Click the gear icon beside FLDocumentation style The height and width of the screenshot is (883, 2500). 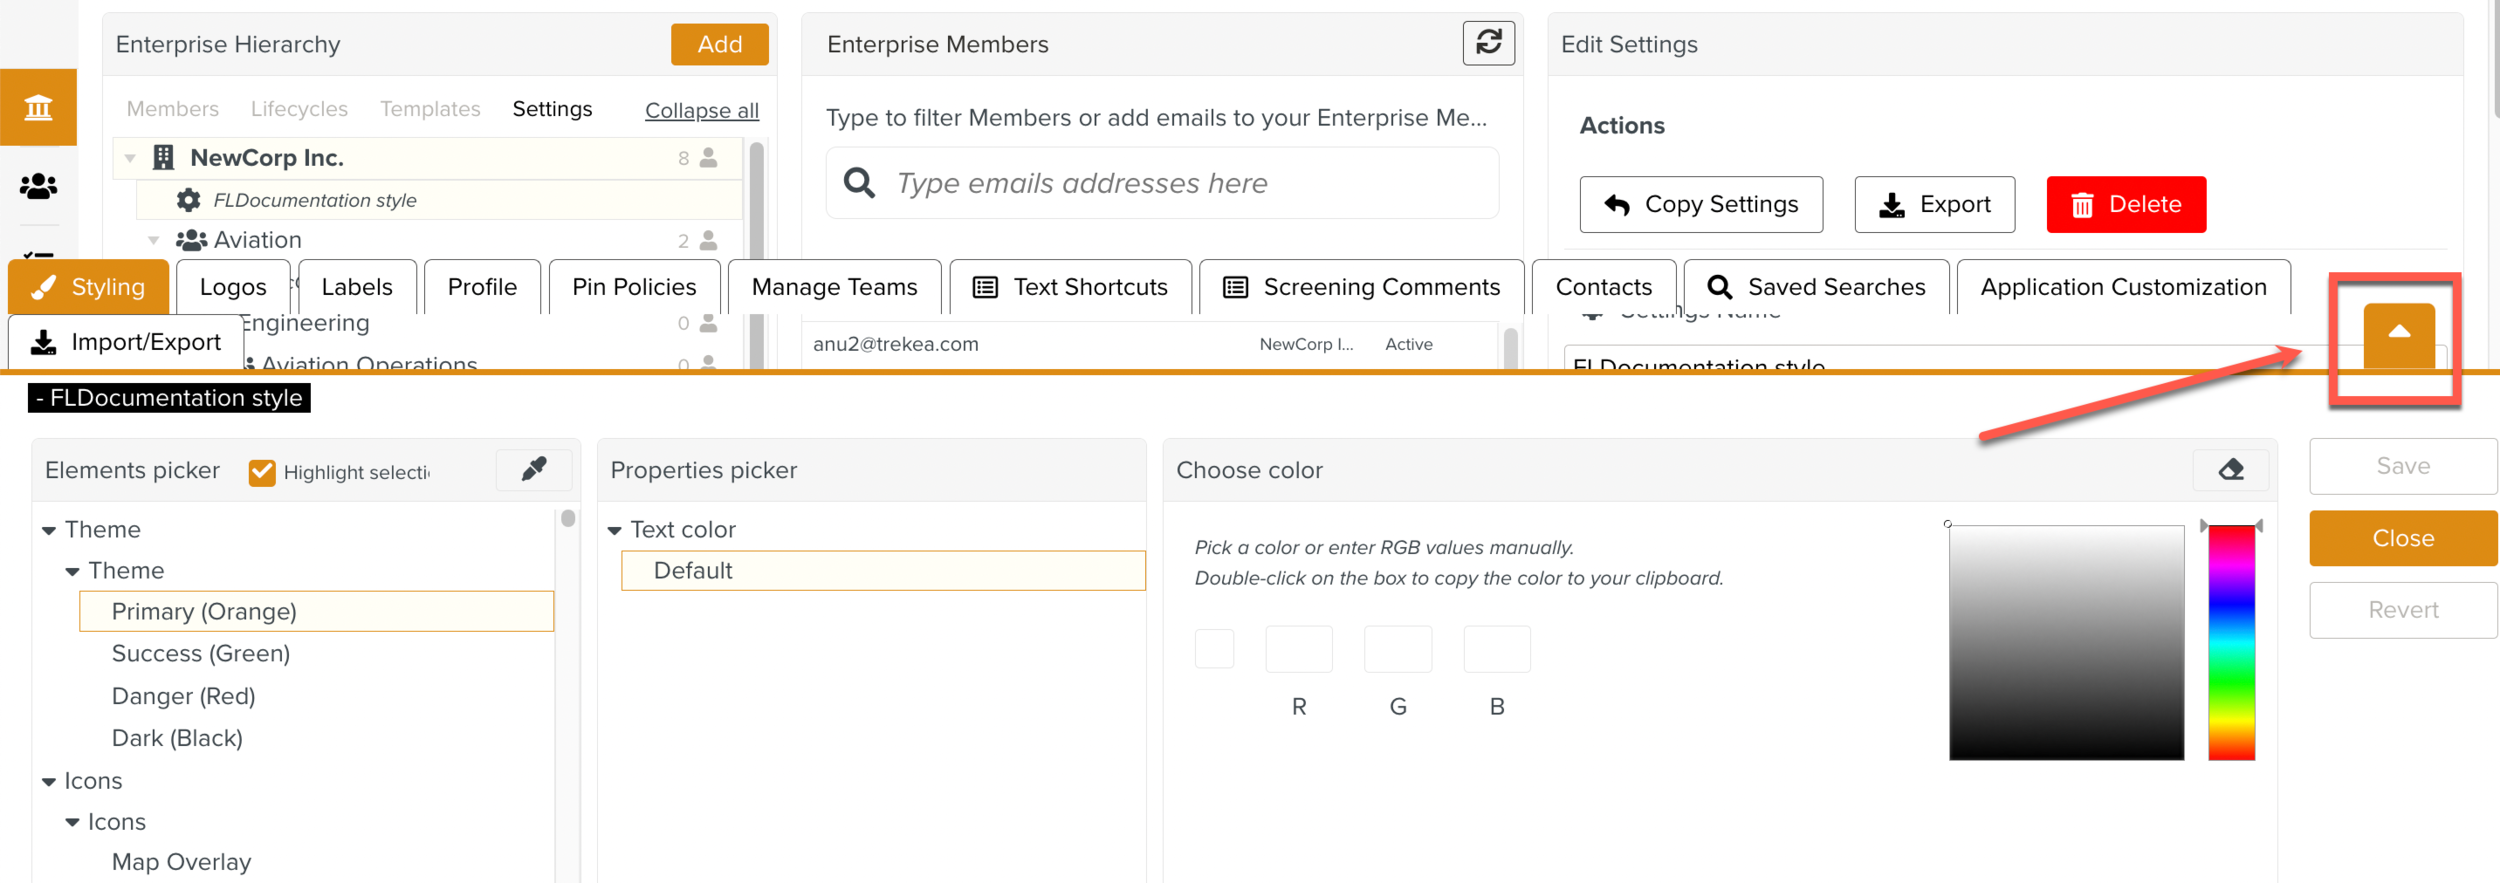click(x=188, y=200)
